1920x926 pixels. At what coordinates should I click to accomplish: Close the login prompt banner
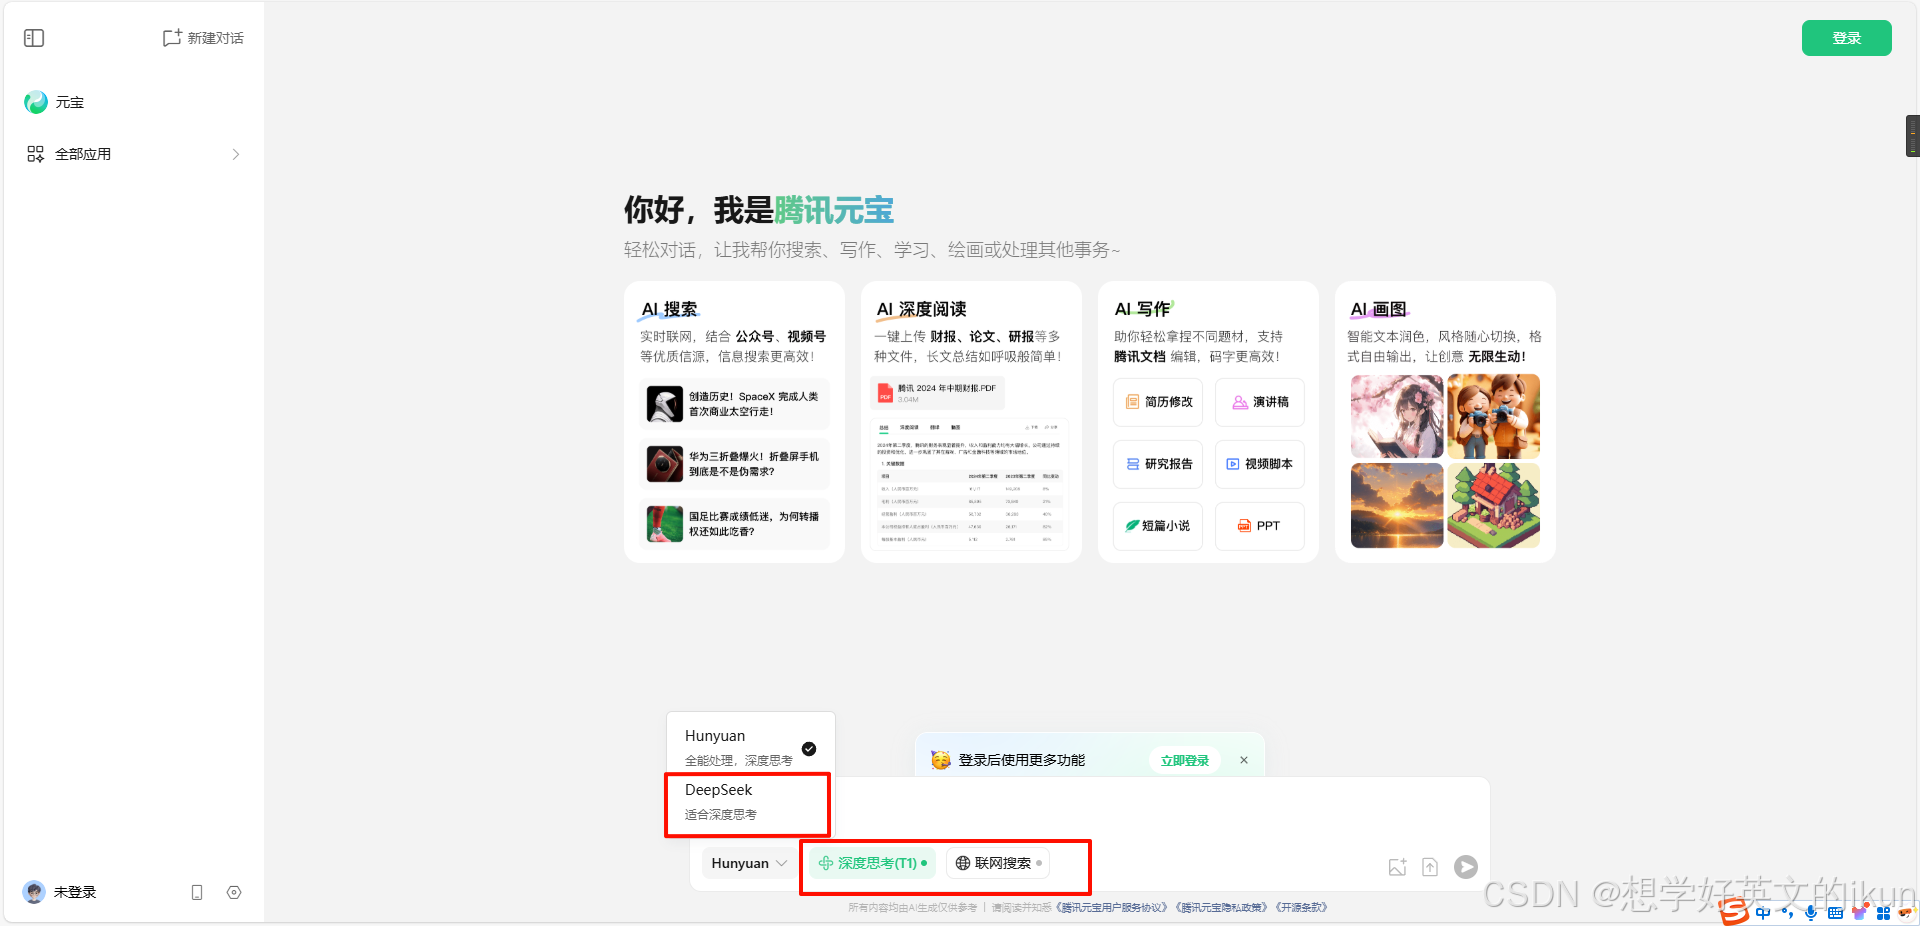pos(1244,760)
